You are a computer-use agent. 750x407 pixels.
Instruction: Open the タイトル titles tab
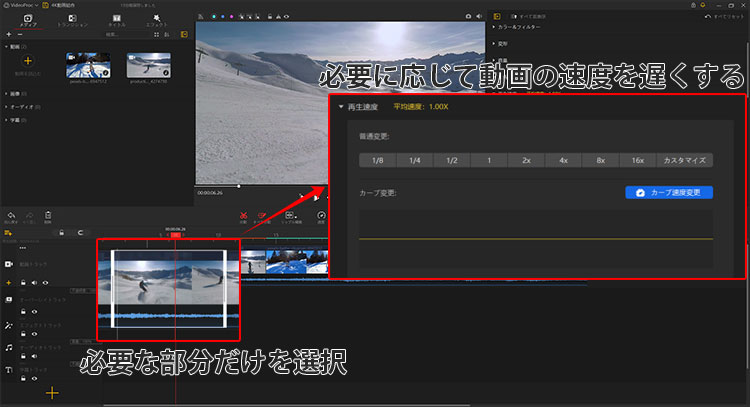coord(116,21)
